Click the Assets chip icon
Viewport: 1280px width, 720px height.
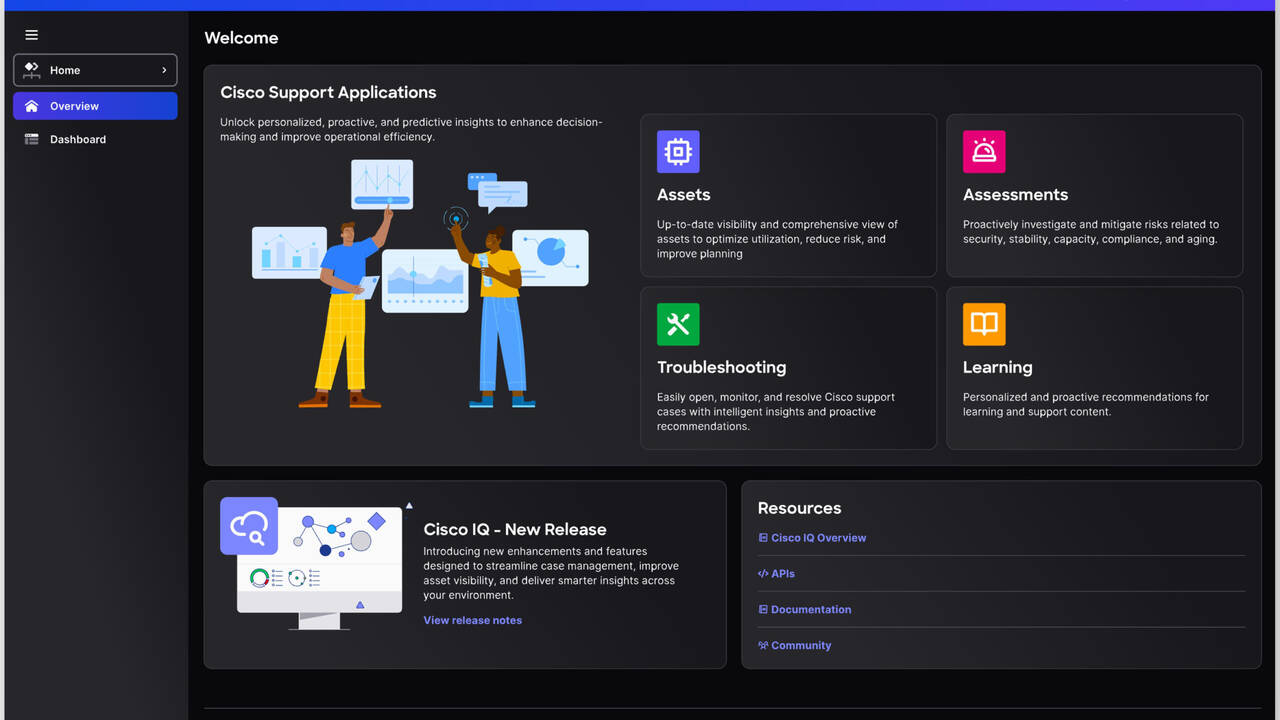click(678, 152)
